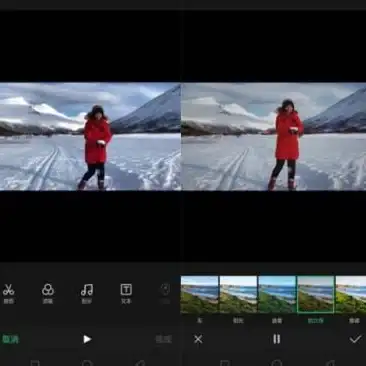Select the scissors trim tool
366x366 pixels.
pyautogui.click(x=9, y=293)
